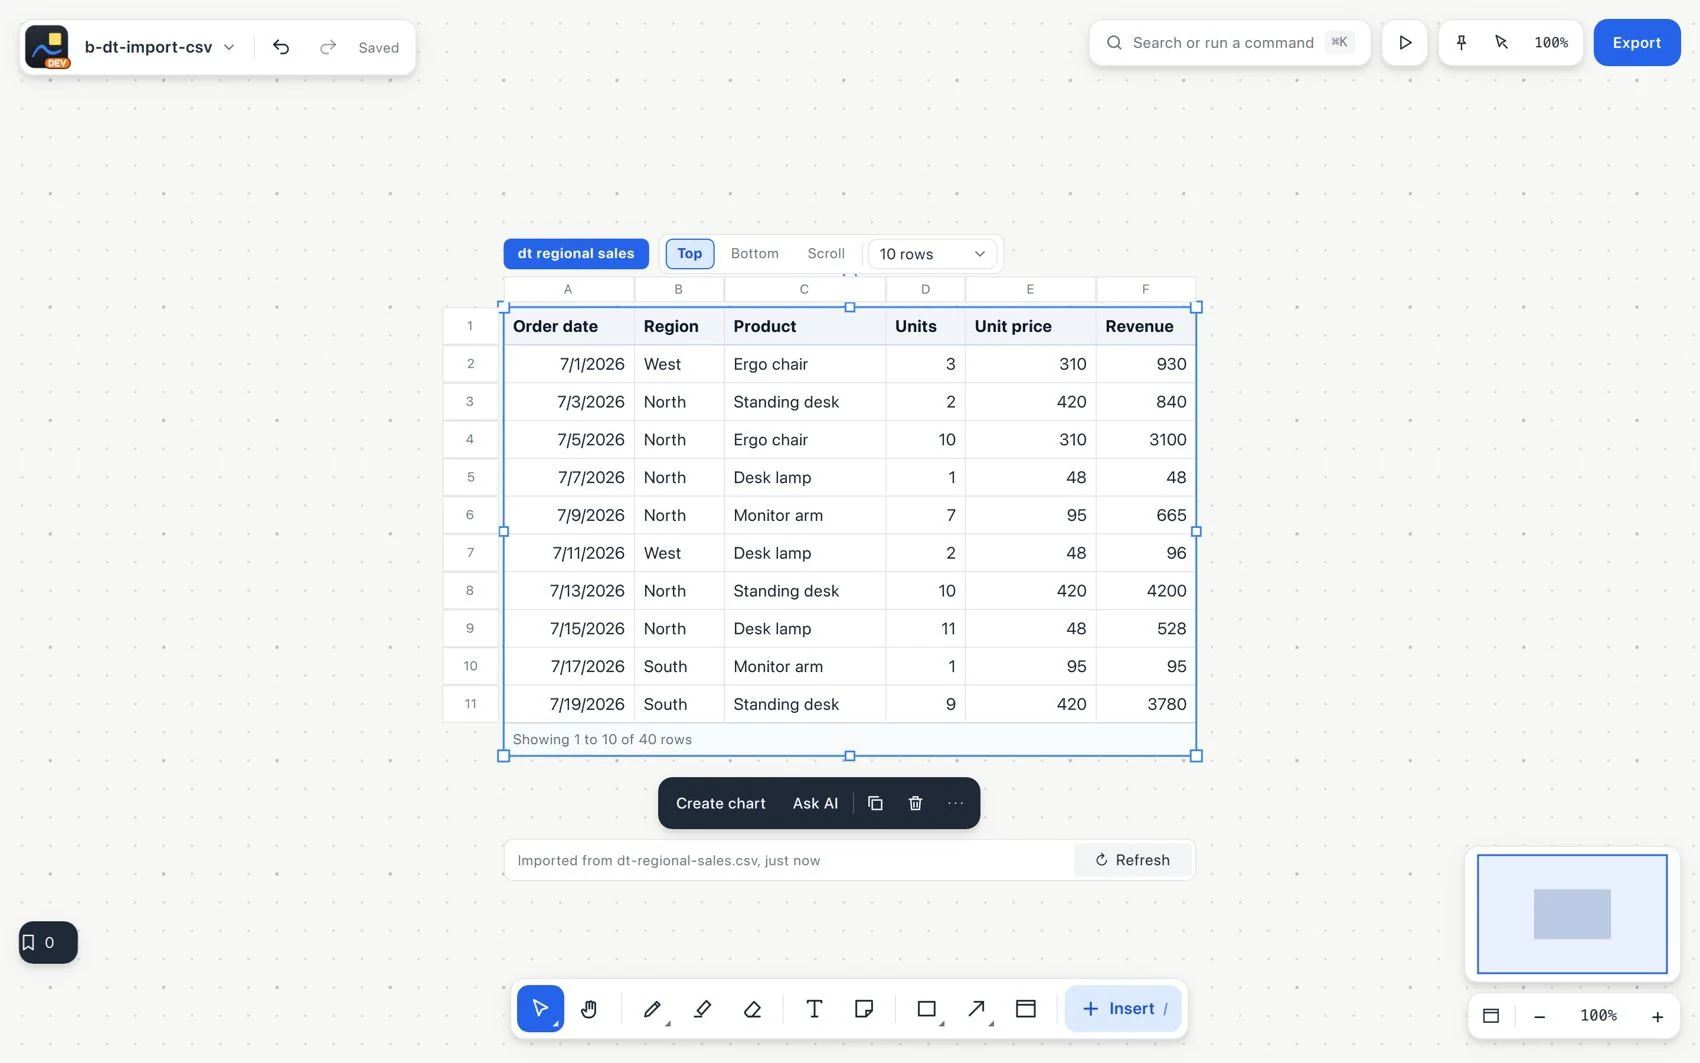Redo the last action

(327, 47)
